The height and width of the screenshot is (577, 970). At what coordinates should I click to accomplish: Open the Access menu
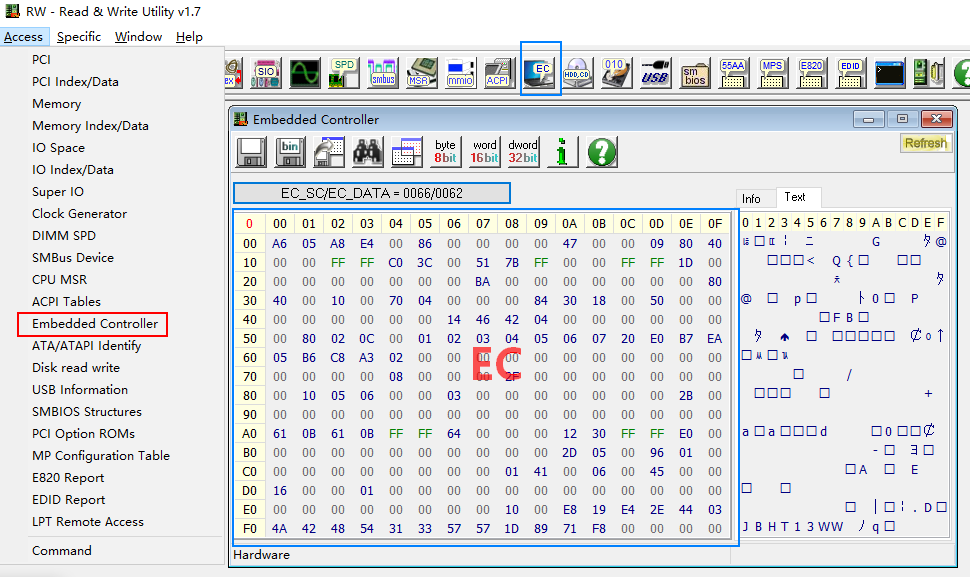[x=24, y=37]
